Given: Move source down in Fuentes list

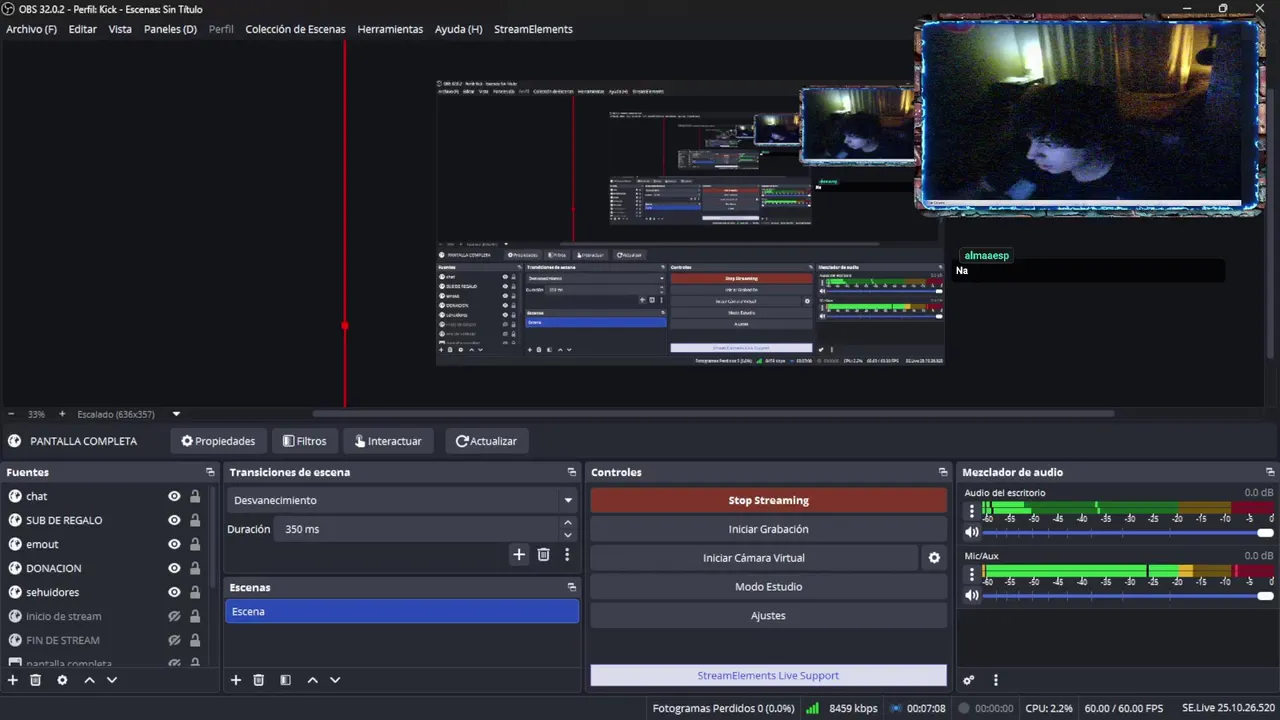Looking at the screenshot, I should 112,680.
